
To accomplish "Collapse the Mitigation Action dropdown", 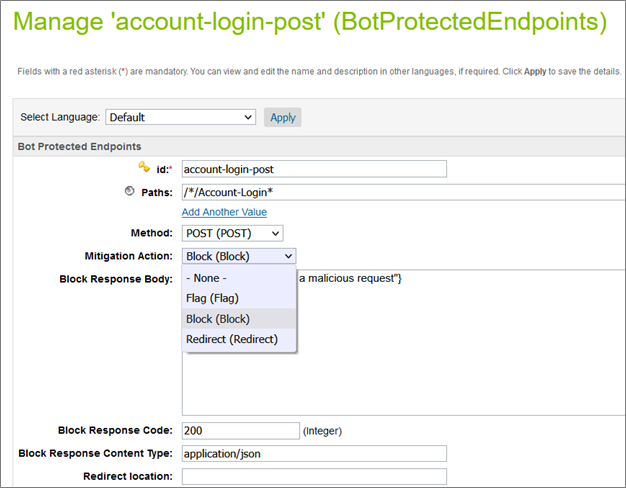I will coord(238,256).
